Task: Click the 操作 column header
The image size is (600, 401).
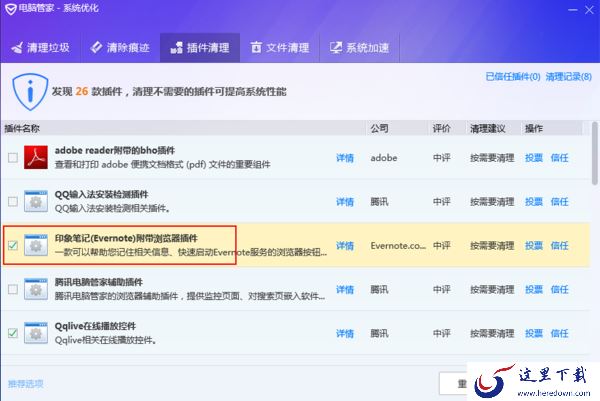Action: [x=552, y=128]
